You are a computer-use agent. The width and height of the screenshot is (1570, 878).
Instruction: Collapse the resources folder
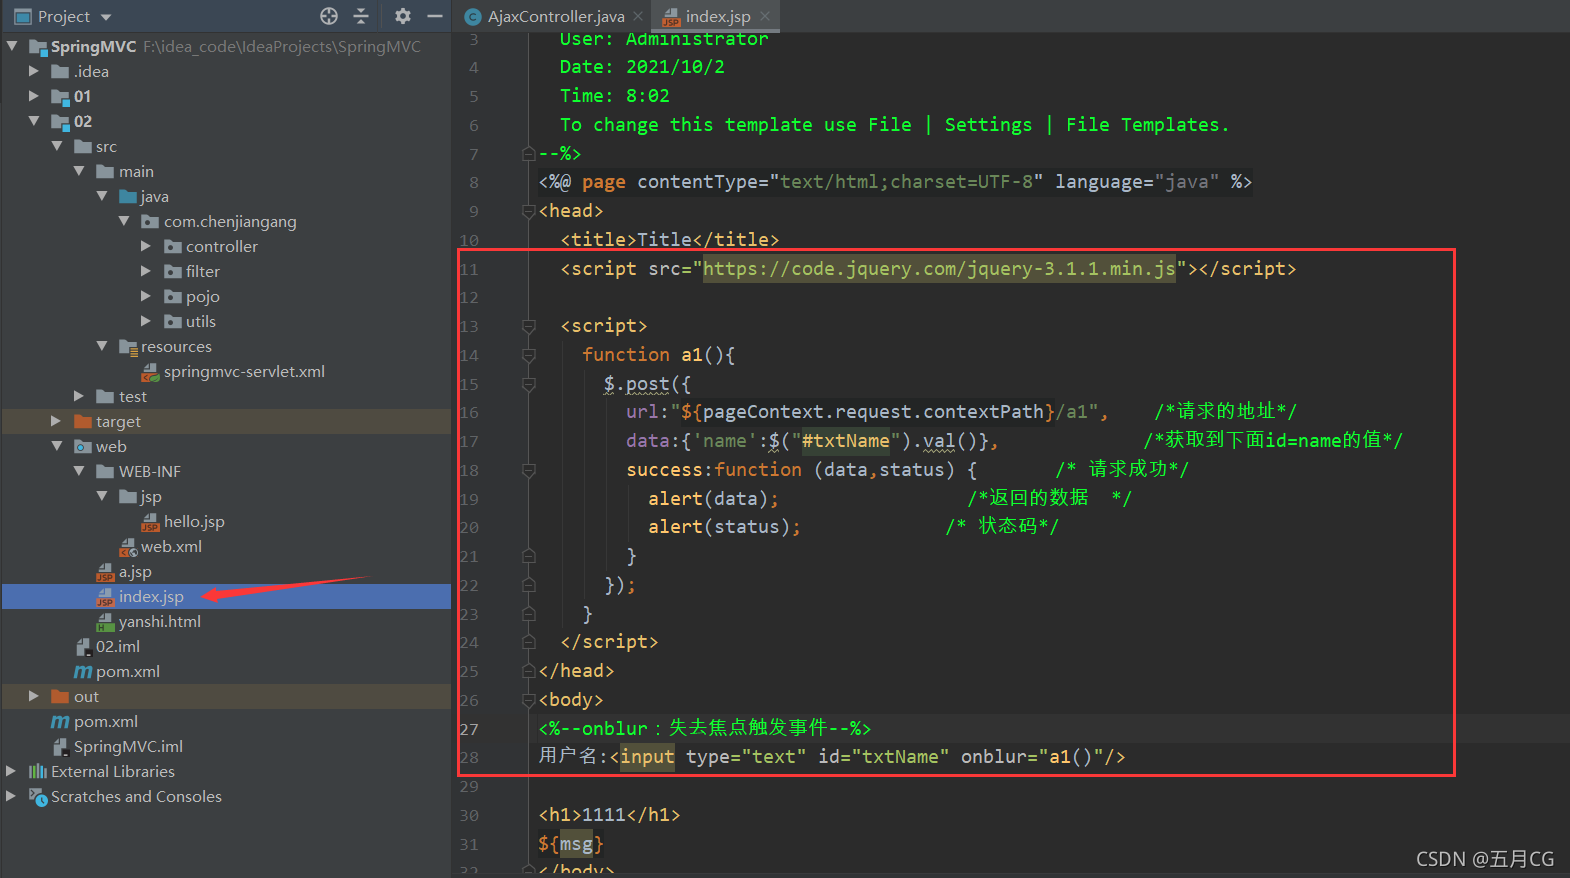click(x=102, y=346)
